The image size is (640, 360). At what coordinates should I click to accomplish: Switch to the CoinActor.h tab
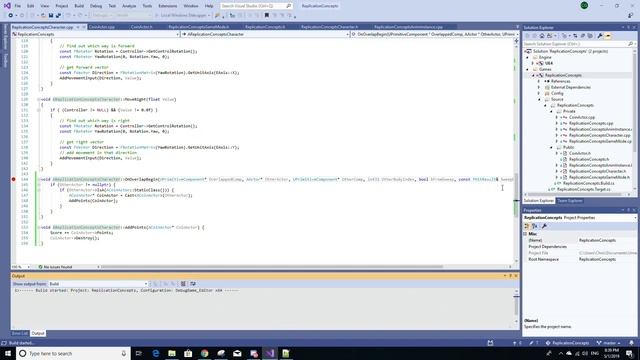(141, 27)
